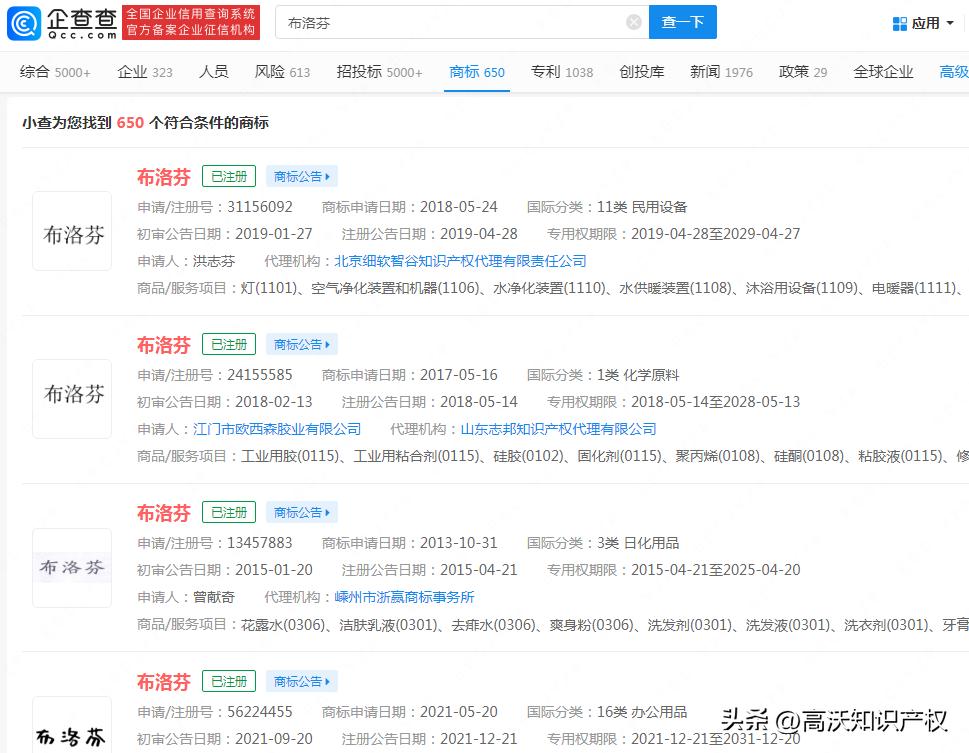Open agency link 山东志邦知识产权代理有限公司
Viewport: 969px width, 753px height.
pos(558,429)
